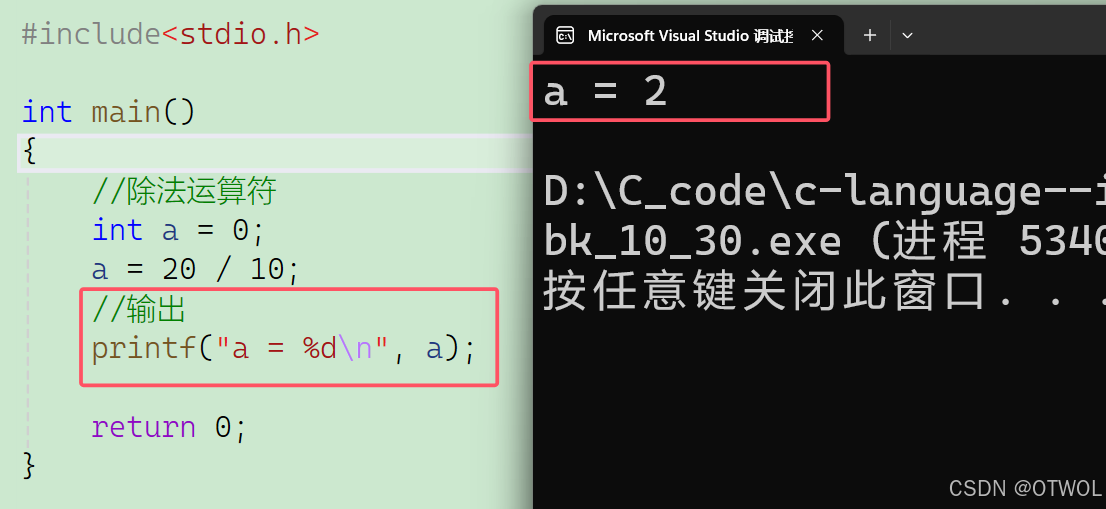Click the 'a = 20 / 10;' division statement

pos(196,269)
